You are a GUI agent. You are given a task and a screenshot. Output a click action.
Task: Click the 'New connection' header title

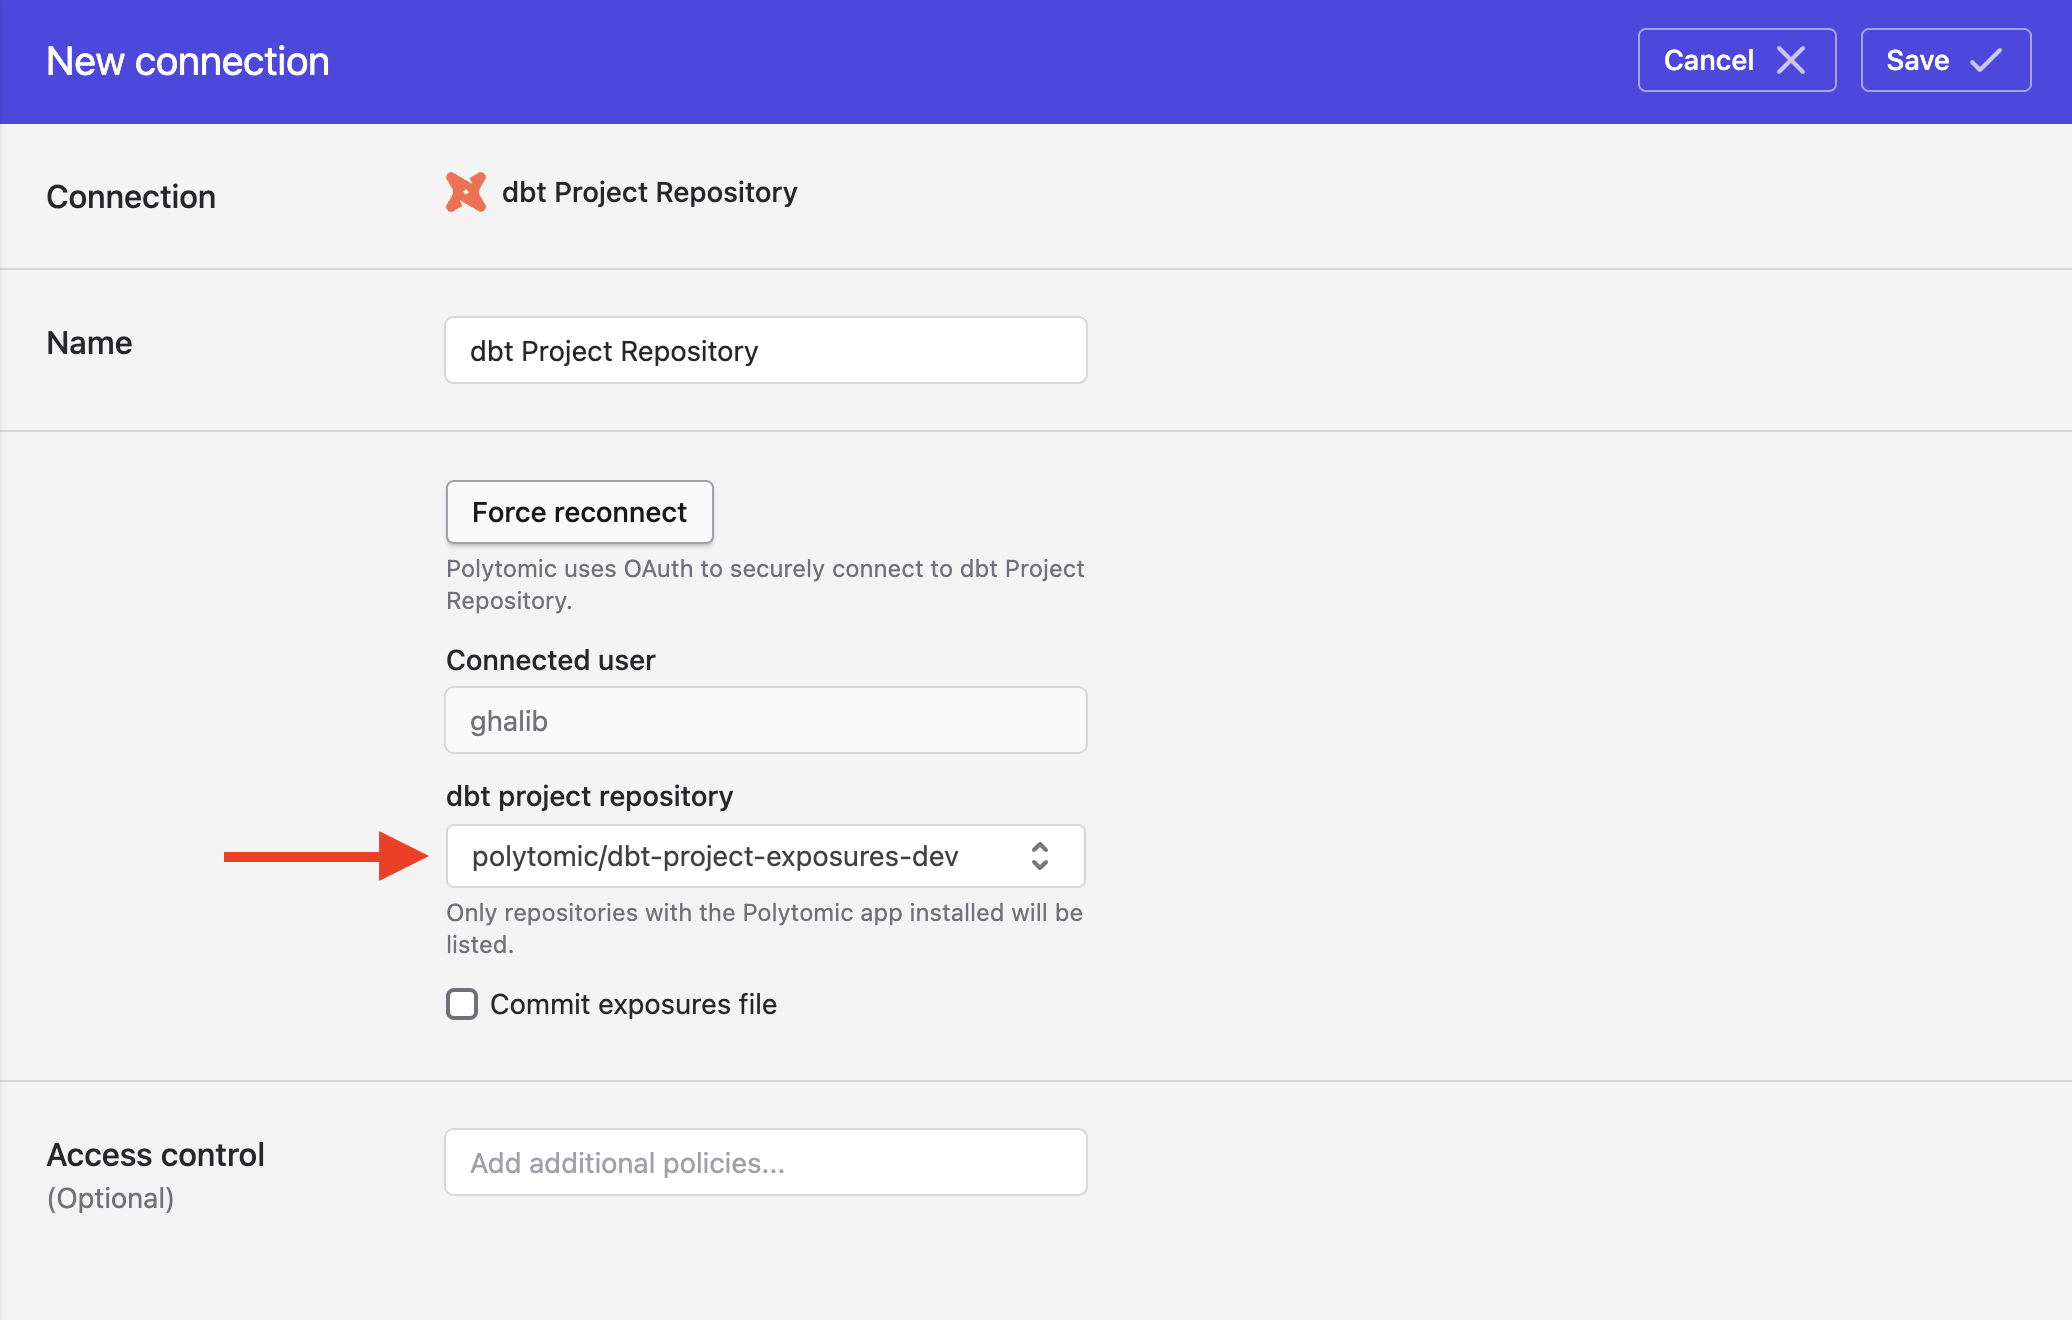(x=187, y=62)
